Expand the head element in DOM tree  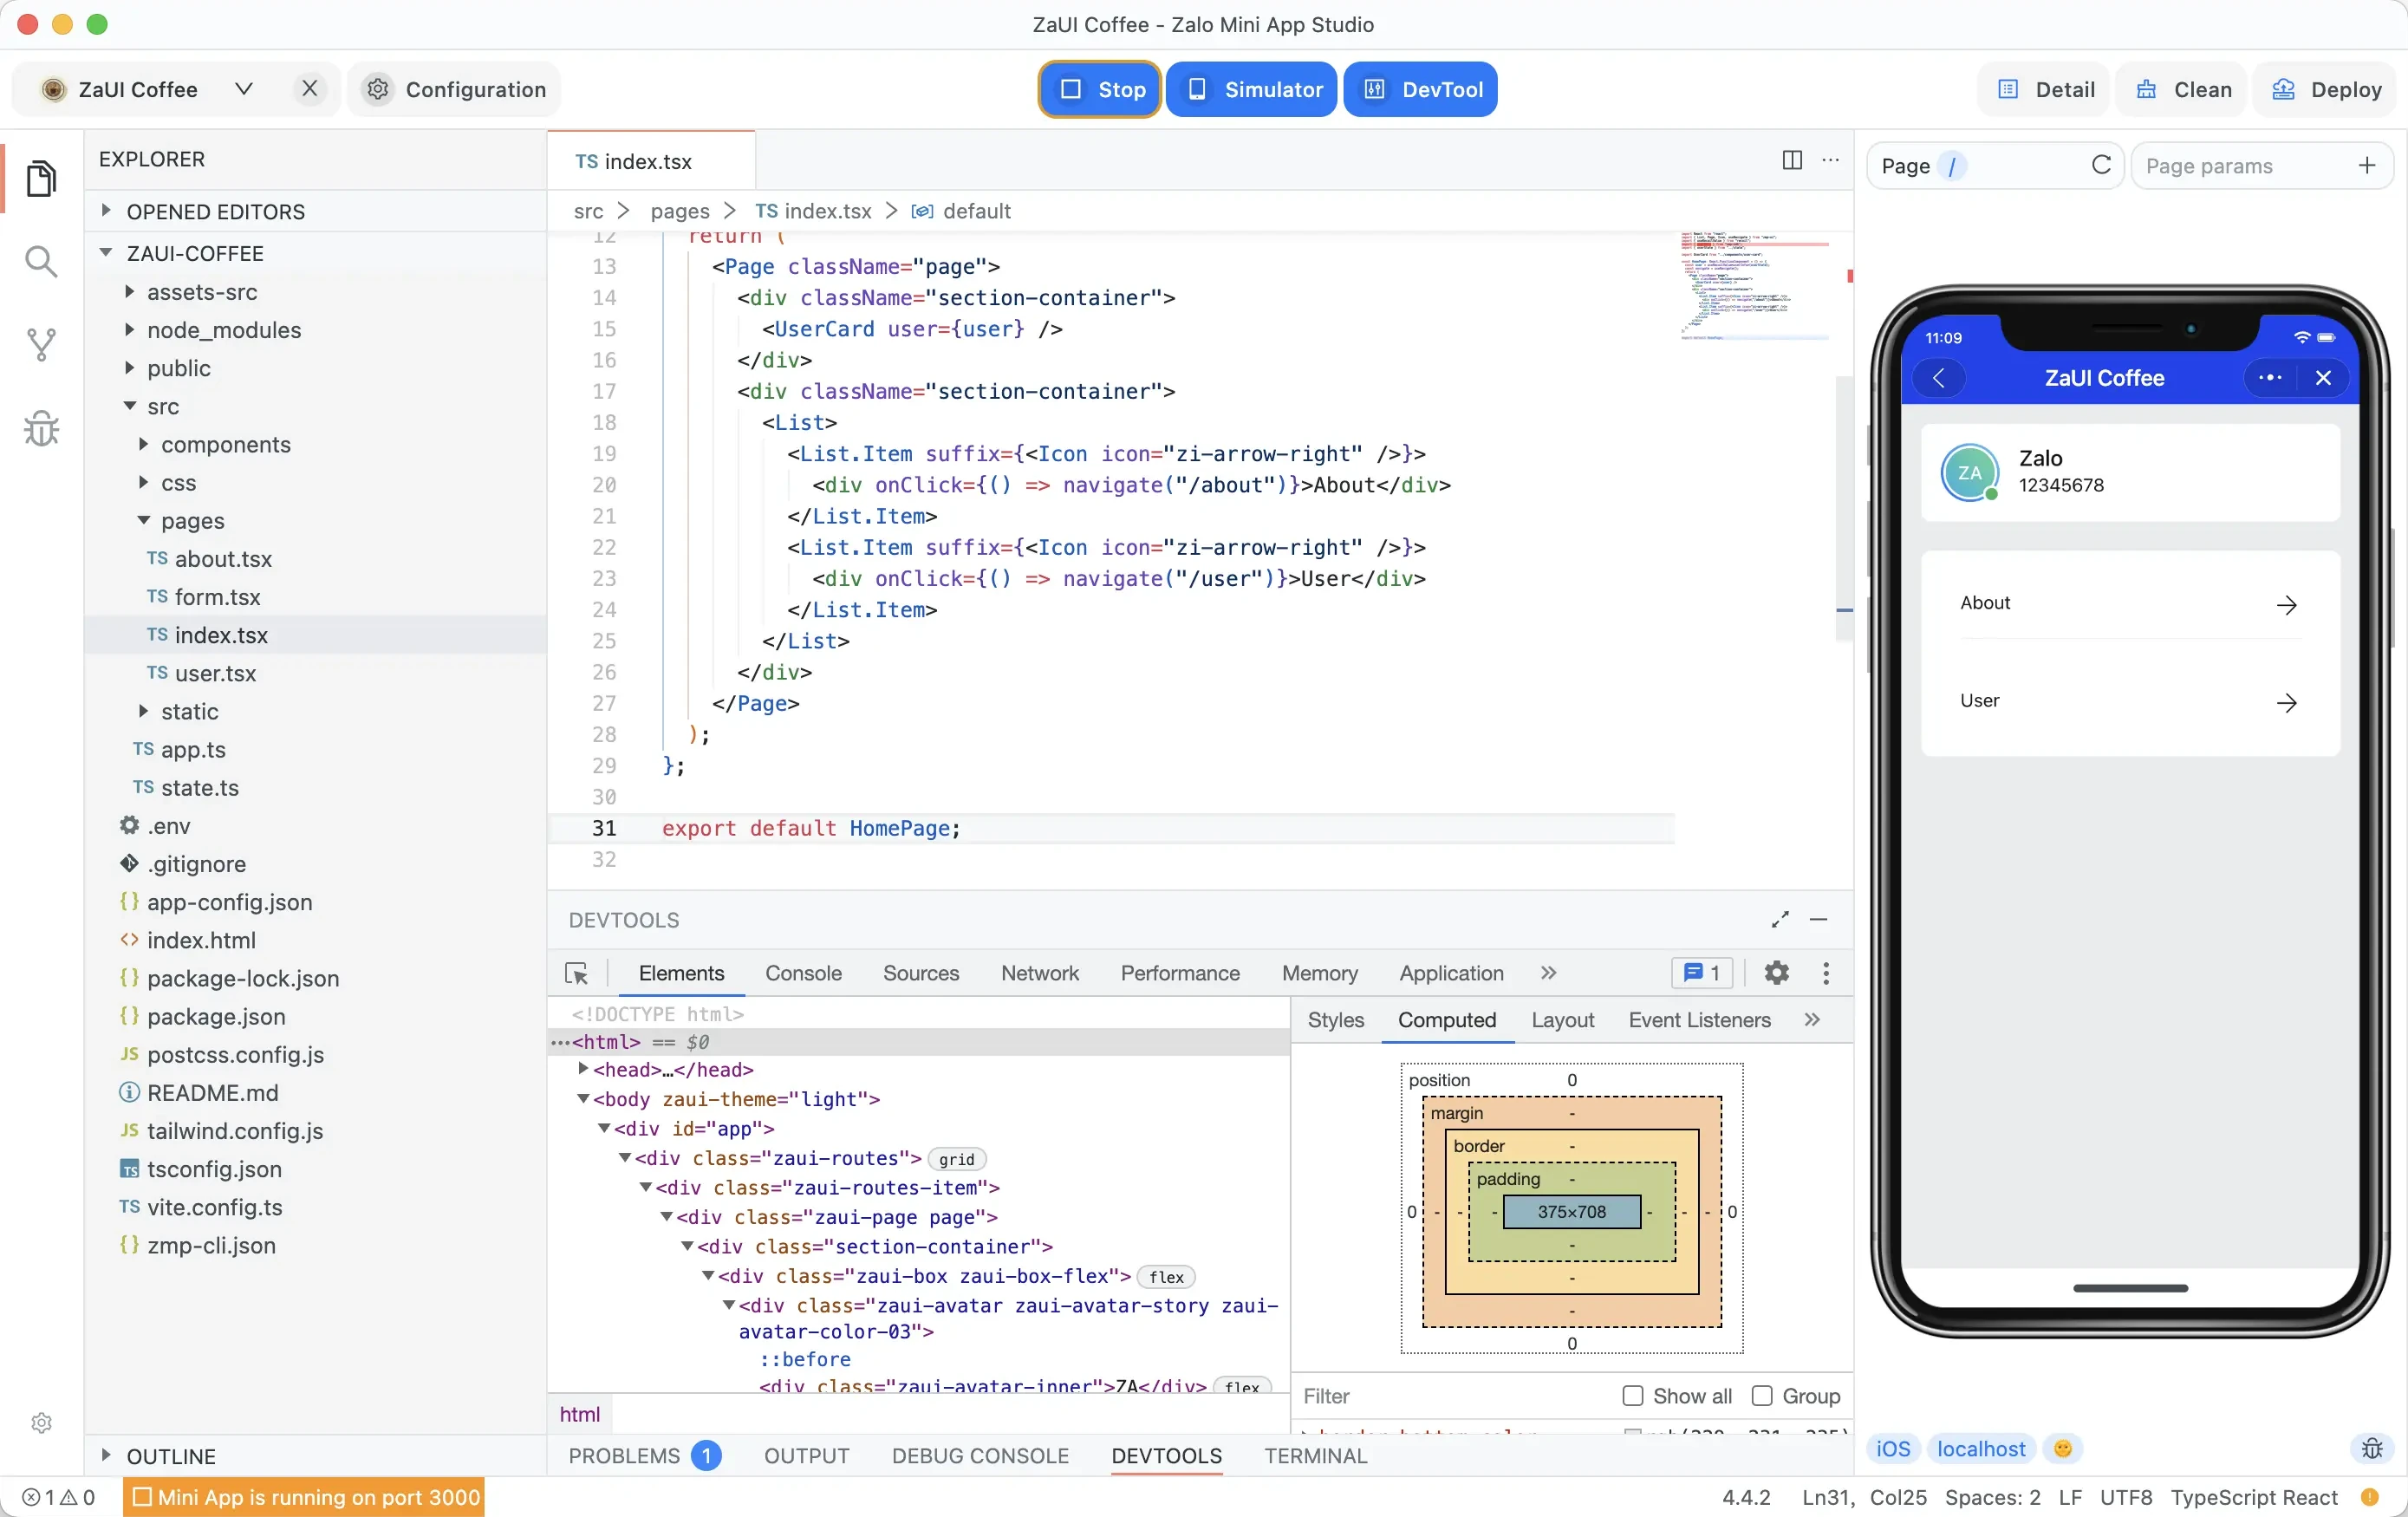[583, 1069]
